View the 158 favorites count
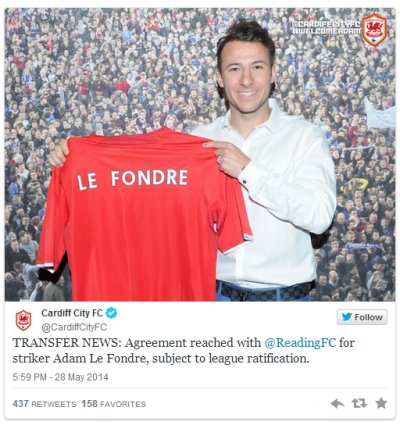 tap(114, 404)
